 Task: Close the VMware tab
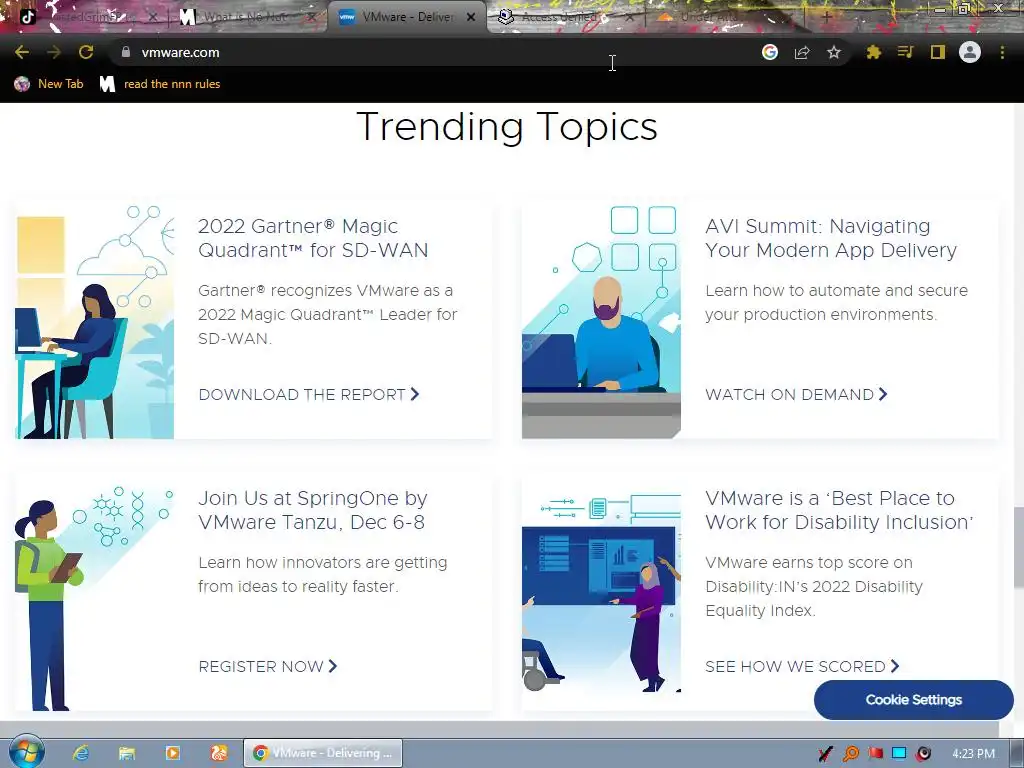click(x=471, y=18)
